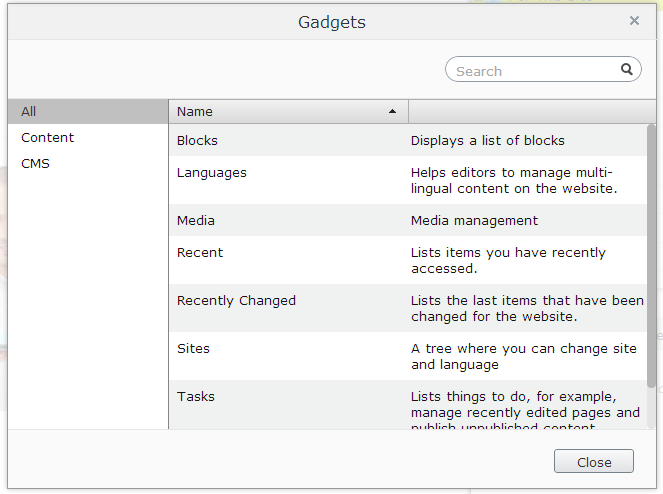
Task: Choose the Recent gadget
Action: click(x=200, y=252)
